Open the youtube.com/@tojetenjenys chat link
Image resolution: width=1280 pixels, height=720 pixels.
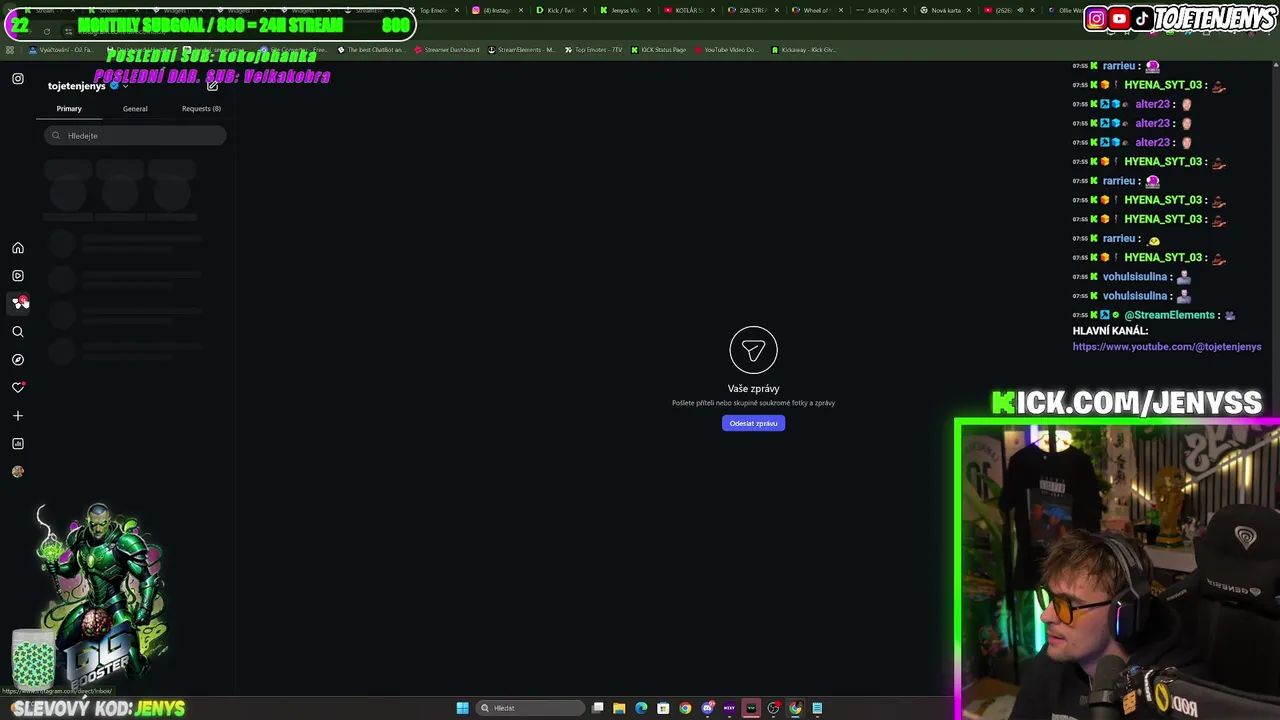click(x=1167, y=347)
